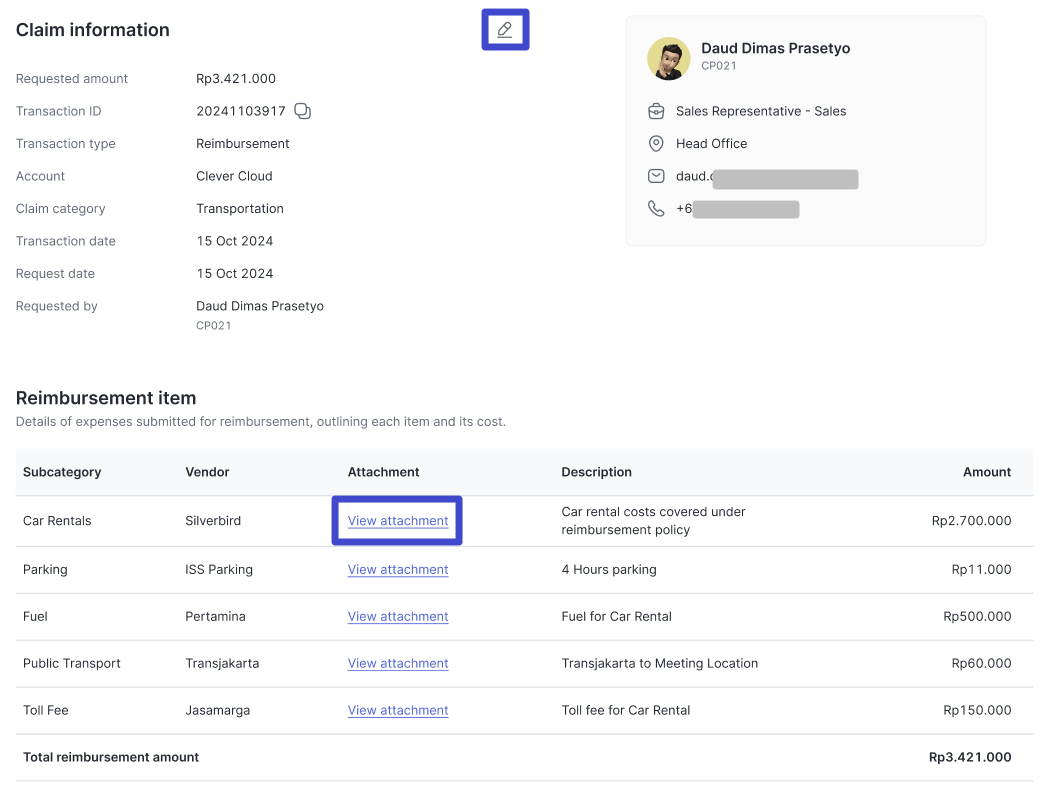This screenshot has width=1054, height=812.
Task: Click the Silverbird vendor cell
Action: point(213,521)
